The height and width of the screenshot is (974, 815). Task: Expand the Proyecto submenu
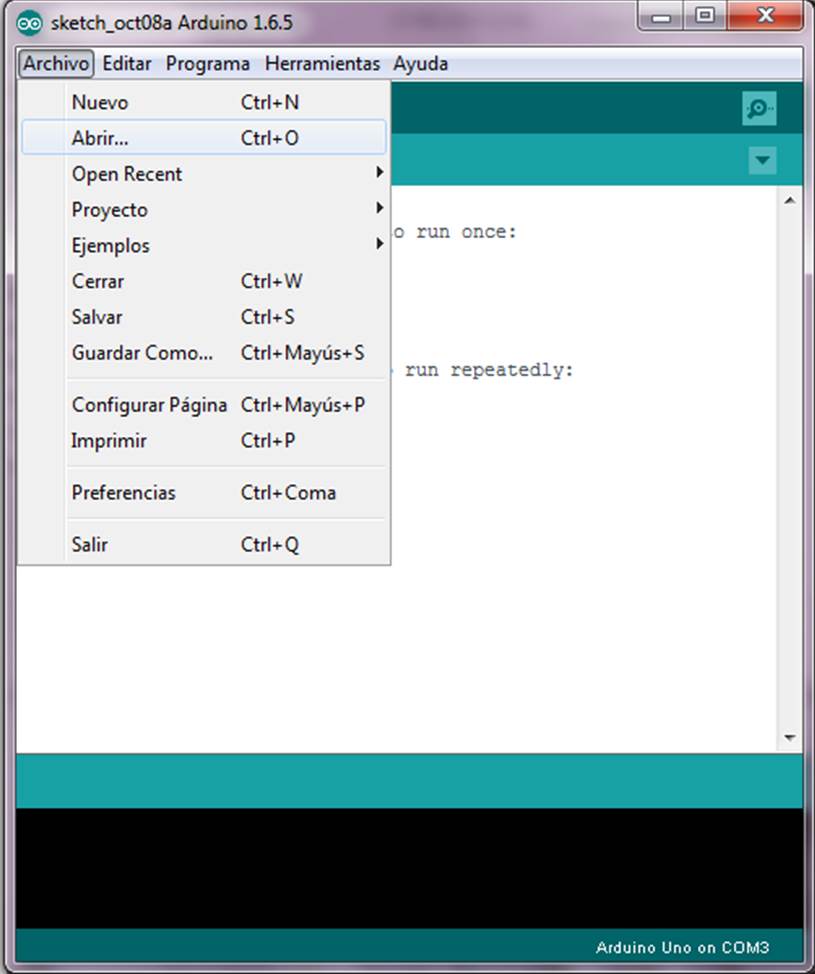coord(204,209)
